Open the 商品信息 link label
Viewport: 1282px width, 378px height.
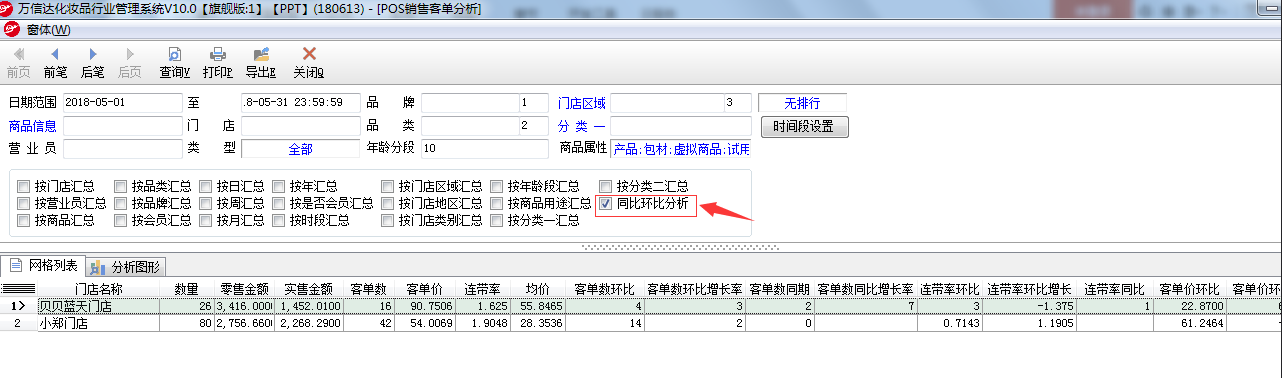32,126
